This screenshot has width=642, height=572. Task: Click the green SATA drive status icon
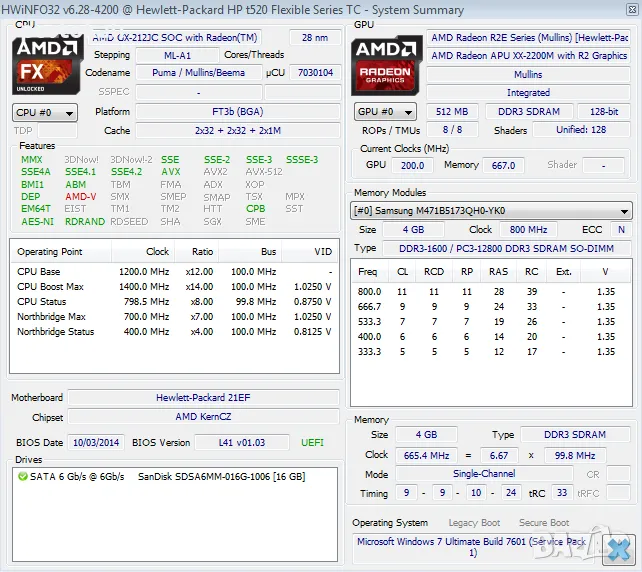pos(22,476)
